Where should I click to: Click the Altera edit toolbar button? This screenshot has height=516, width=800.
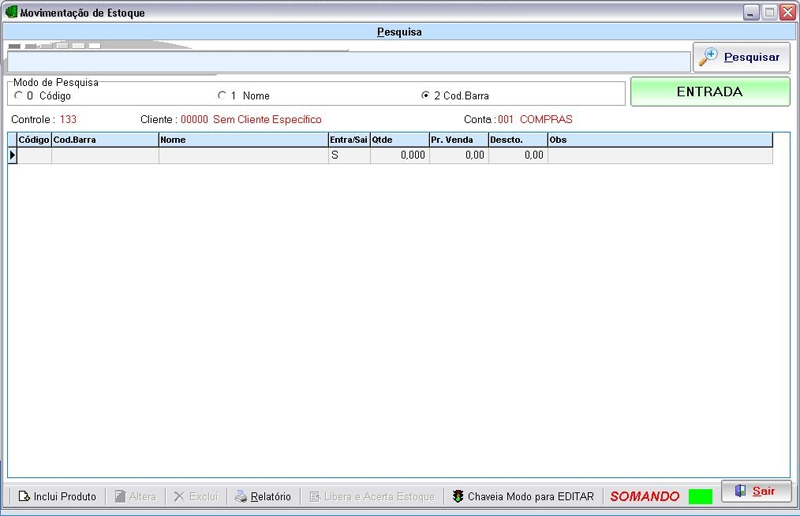(135, 496)
